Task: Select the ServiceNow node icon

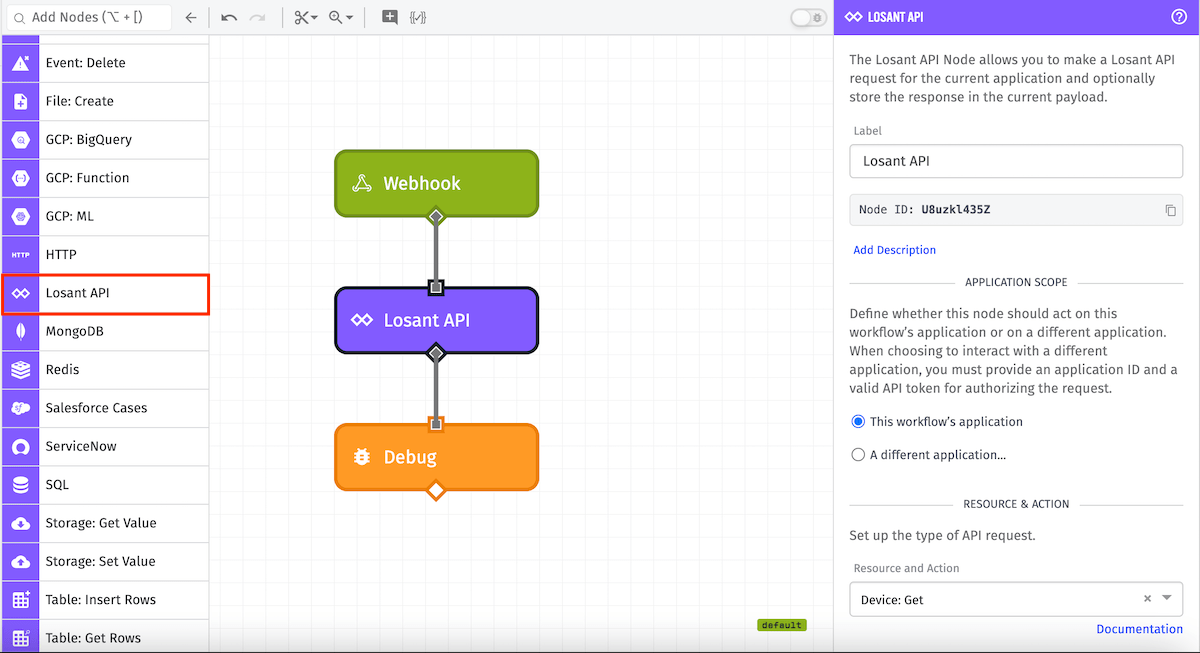Action: coord(20,446)
